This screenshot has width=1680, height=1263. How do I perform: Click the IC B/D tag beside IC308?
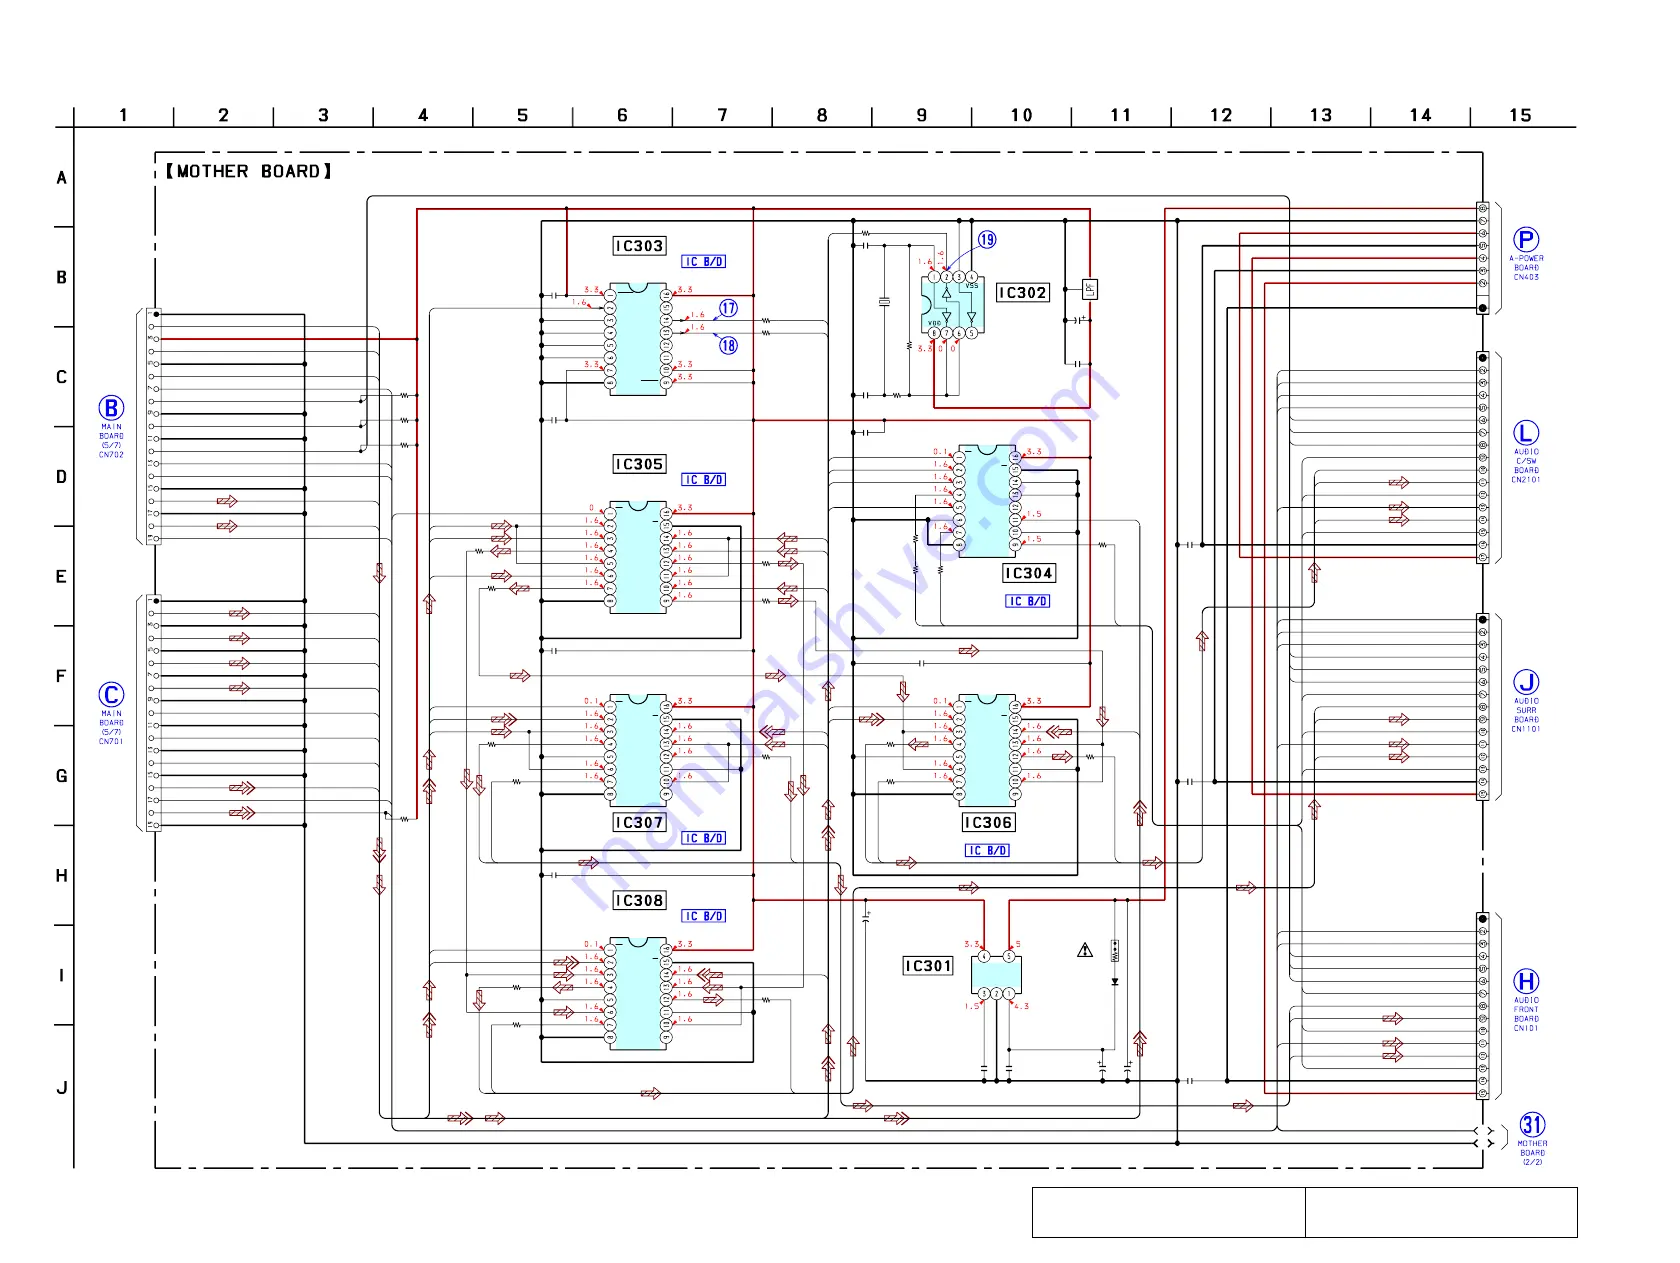704,916
